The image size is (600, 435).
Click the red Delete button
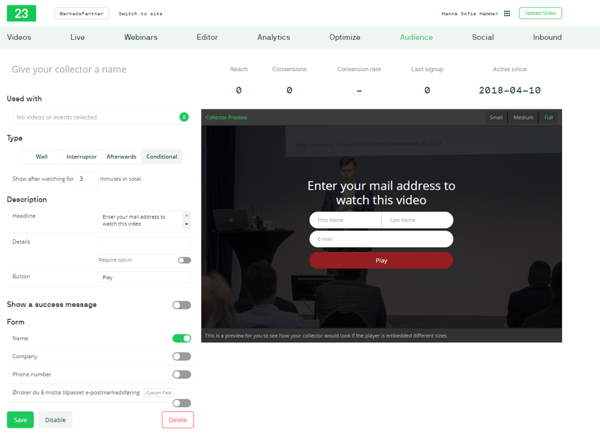point(177,420)
